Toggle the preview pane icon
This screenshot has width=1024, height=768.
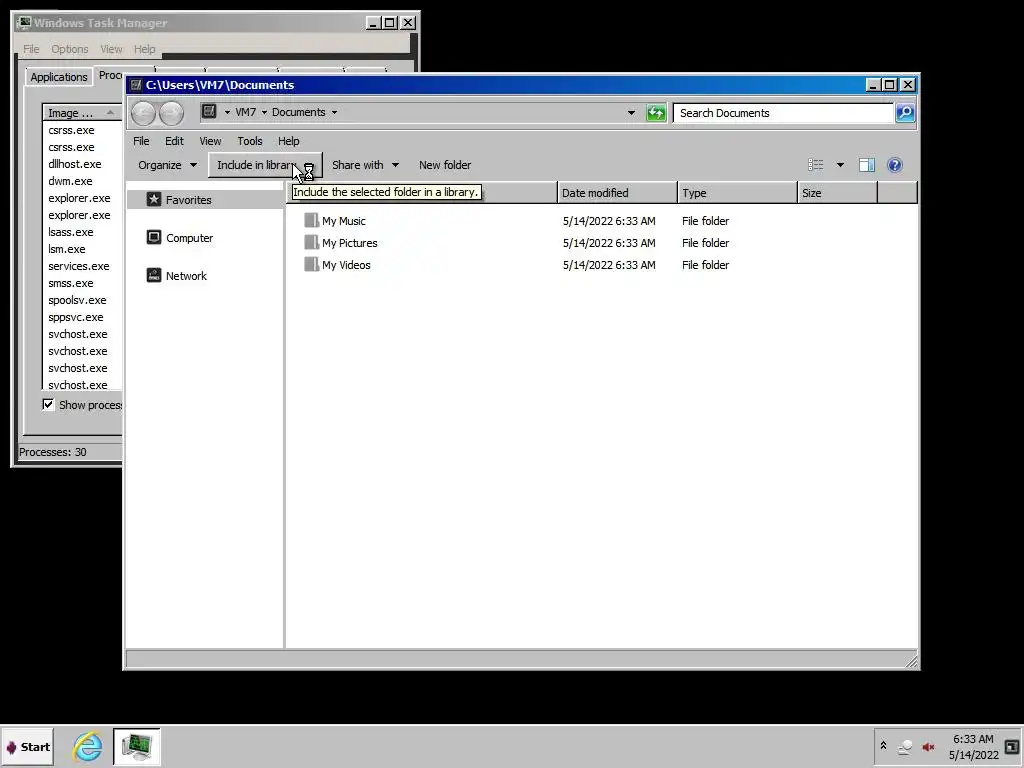click(867, 165)
